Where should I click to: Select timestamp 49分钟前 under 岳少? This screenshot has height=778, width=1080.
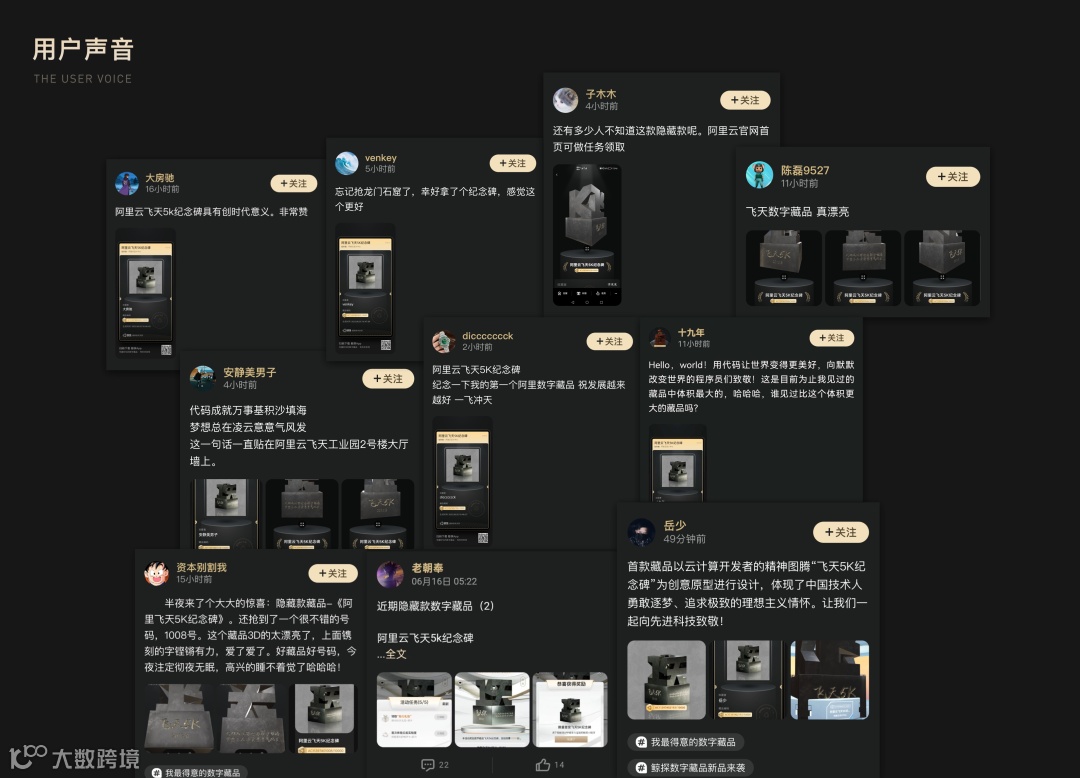(x=685, y=539)
